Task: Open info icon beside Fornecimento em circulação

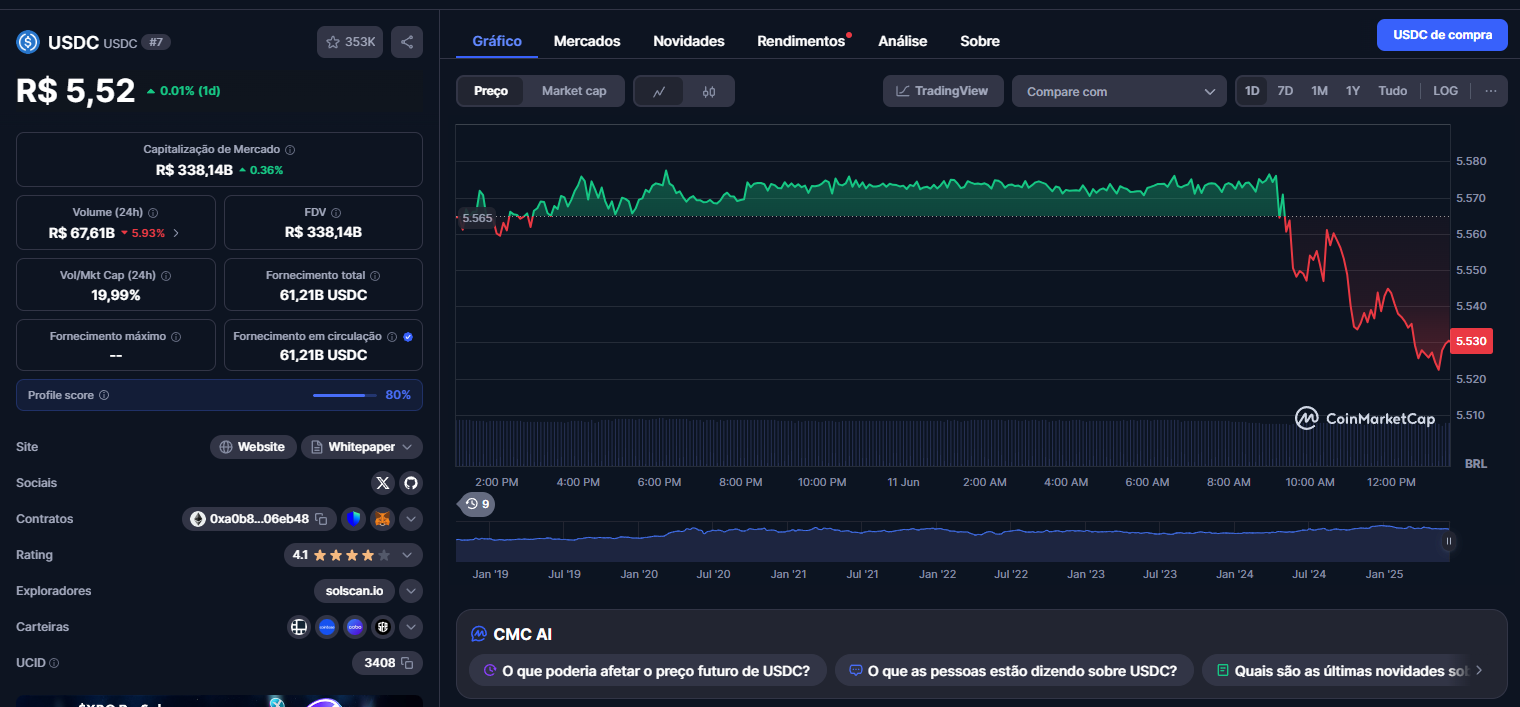Action: coord(392,337)
